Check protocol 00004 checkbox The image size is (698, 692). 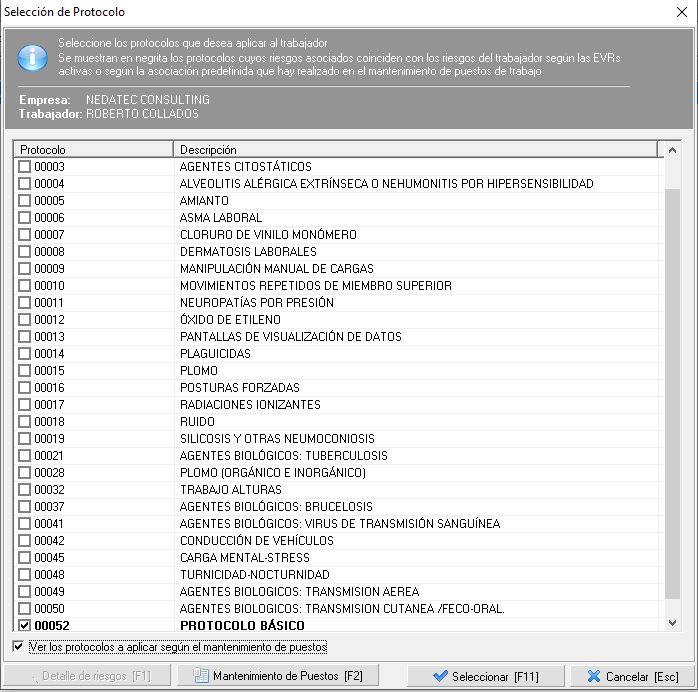coord(24,183)
